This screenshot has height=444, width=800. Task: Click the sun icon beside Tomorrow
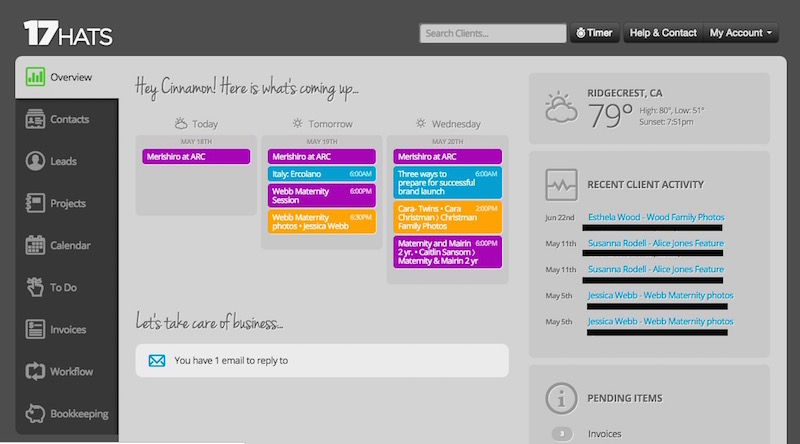297,124
